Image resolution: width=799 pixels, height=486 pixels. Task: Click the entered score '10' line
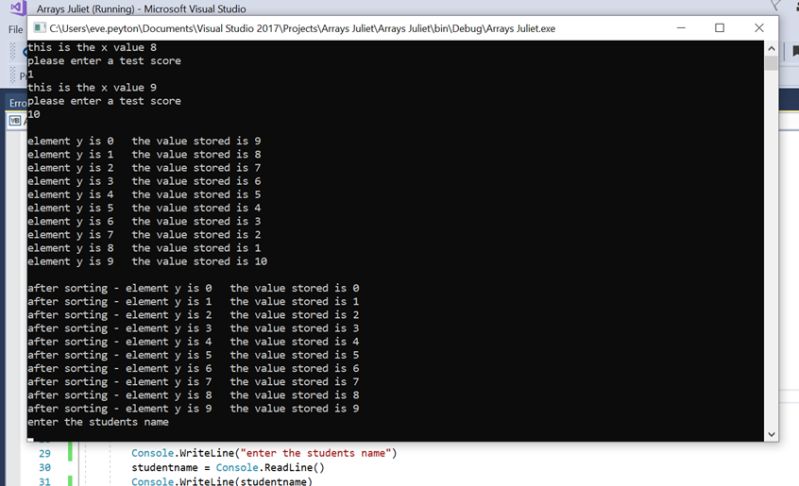tap(34, 114)
